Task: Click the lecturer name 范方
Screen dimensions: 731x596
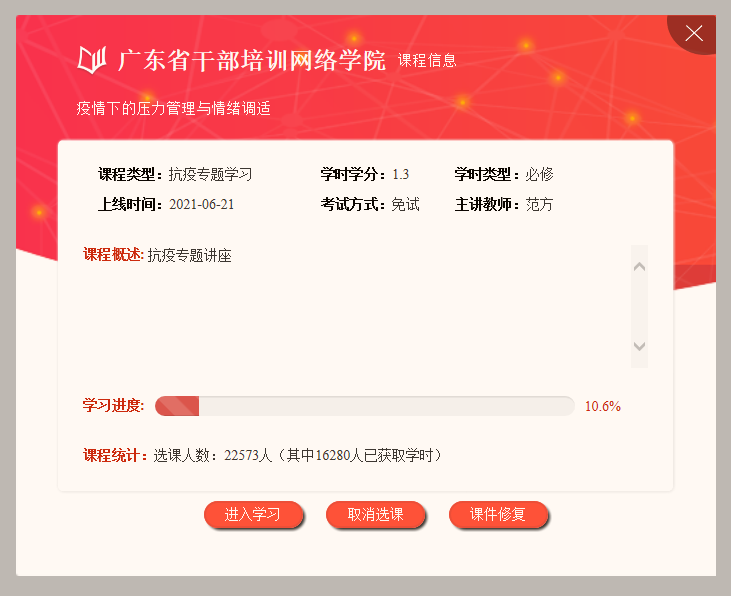Action: pos(539,204)
